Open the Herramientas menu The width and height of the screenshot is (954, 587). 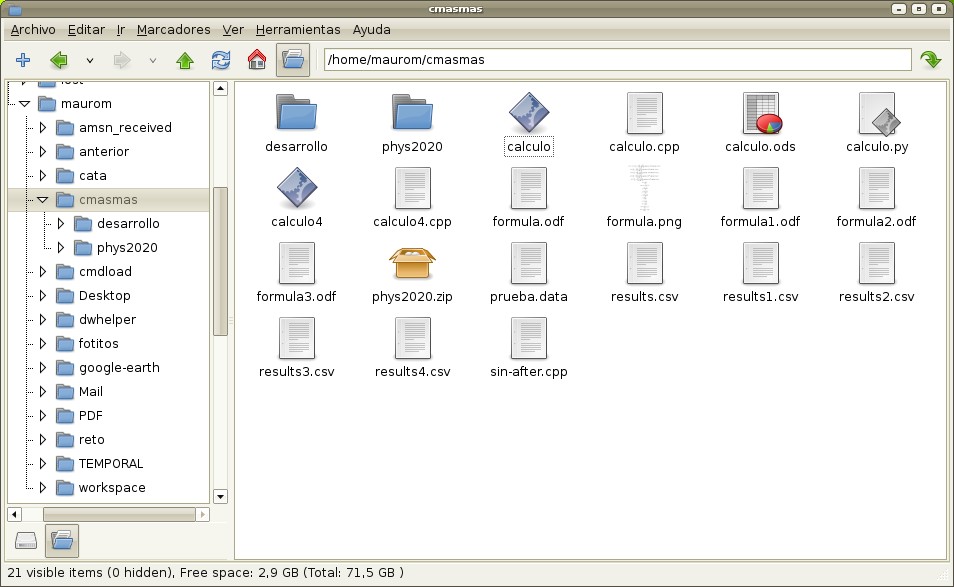pyautogui.click(x=298, y=29)
